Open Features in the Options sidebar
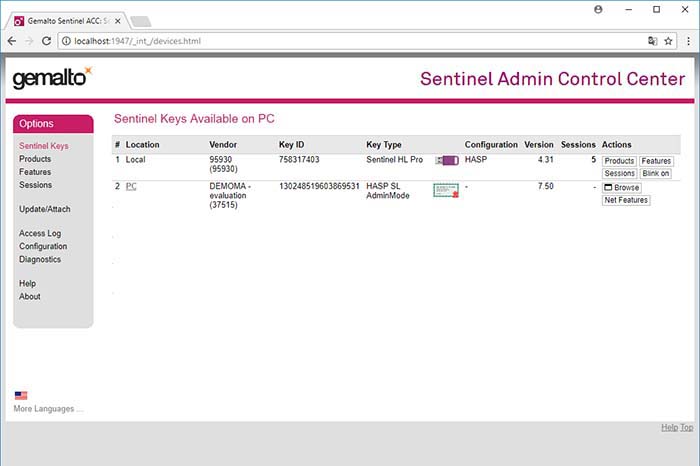Image resolution: width=700 pixels, height=466 pixels. point(35,172)
